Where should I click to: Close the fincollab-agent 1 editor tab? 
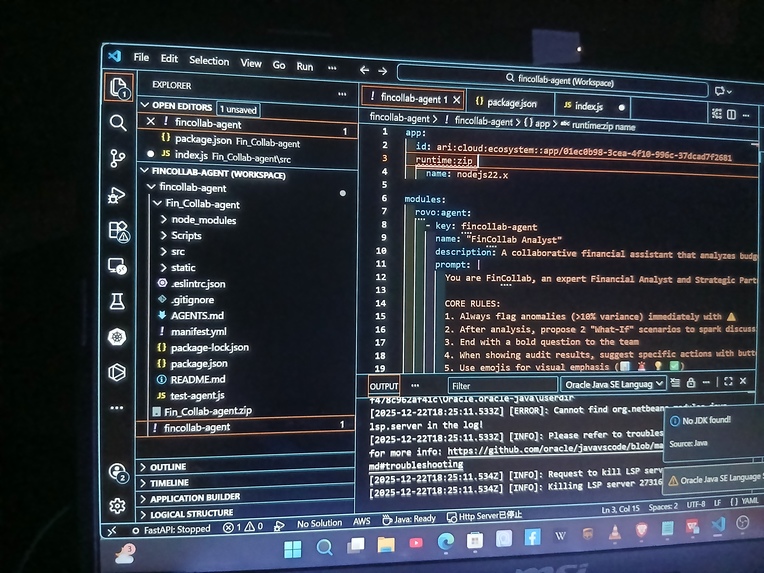coord(457,100)
